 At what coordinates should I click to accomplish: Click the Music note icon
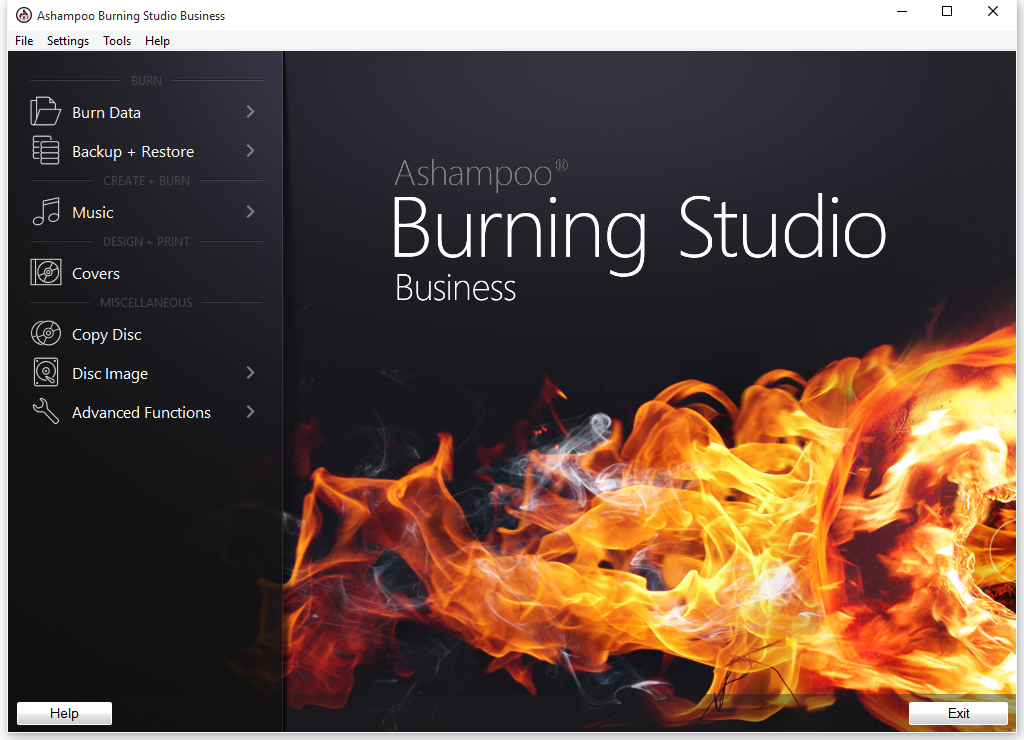46,212
